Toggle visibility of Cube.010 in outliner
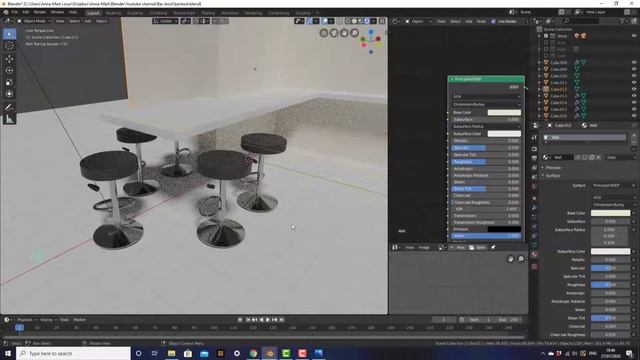This screenshot has height=360, width=640. pyautogui.click(x=634, y=76)
